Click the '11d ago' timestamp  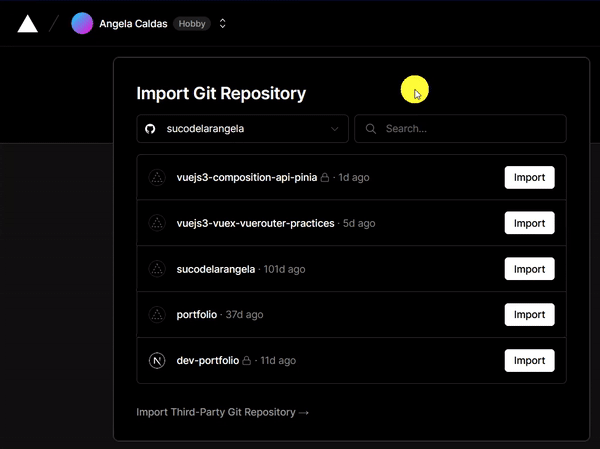[278, 361]
